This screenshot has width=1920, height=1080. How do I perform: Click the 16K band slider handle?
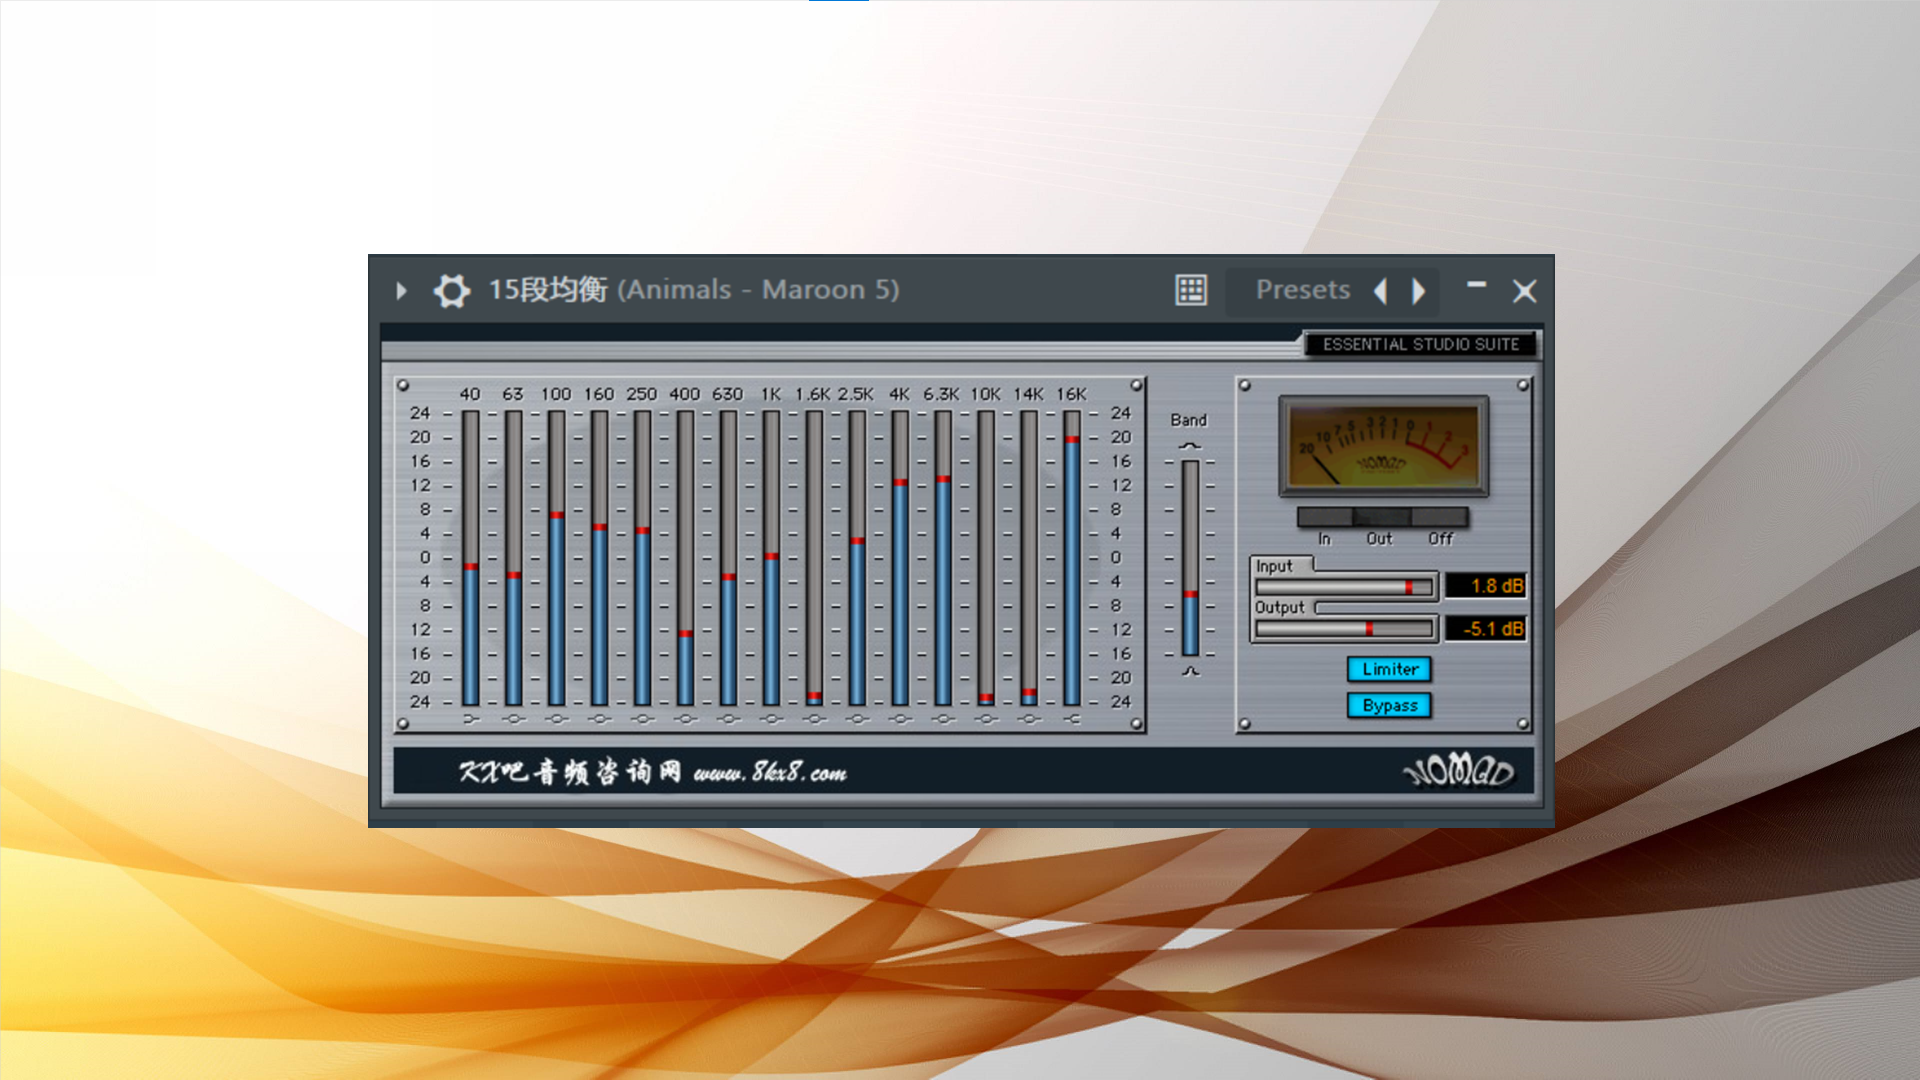click(x=1073, y=439)
